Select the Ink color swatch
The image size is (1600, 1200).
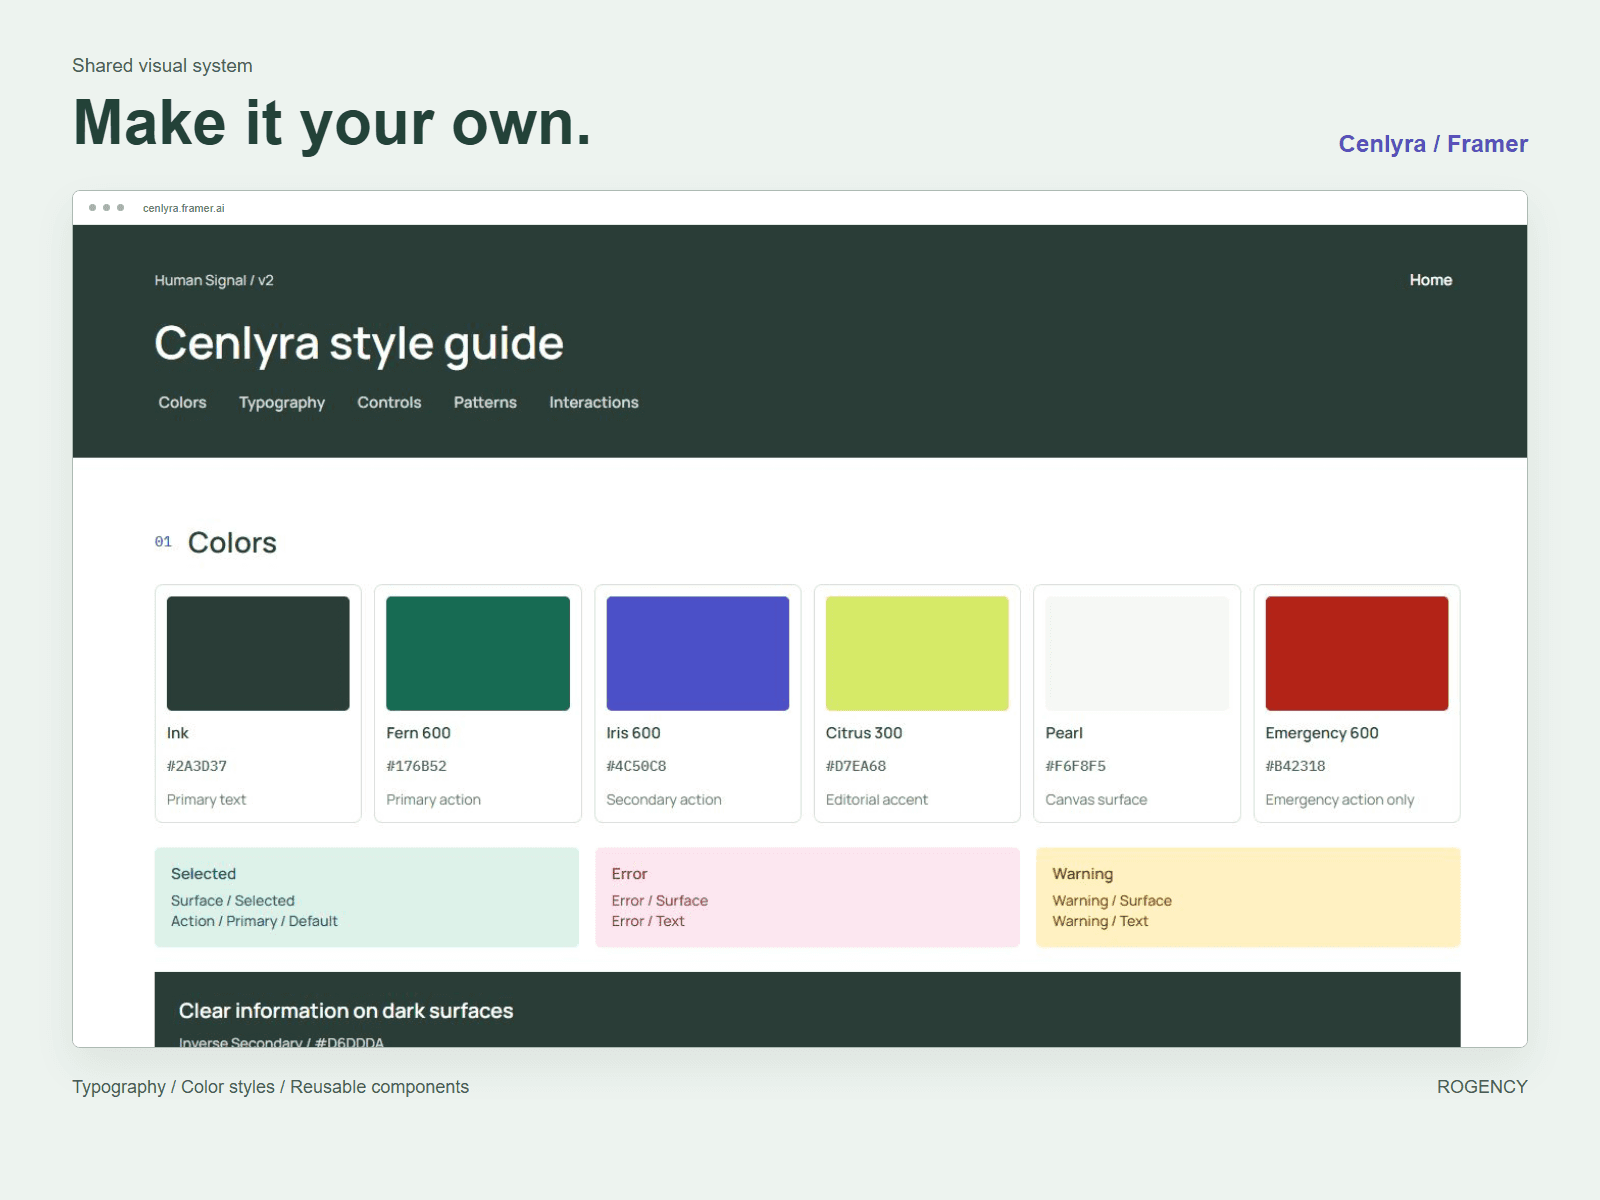[258, 654]
